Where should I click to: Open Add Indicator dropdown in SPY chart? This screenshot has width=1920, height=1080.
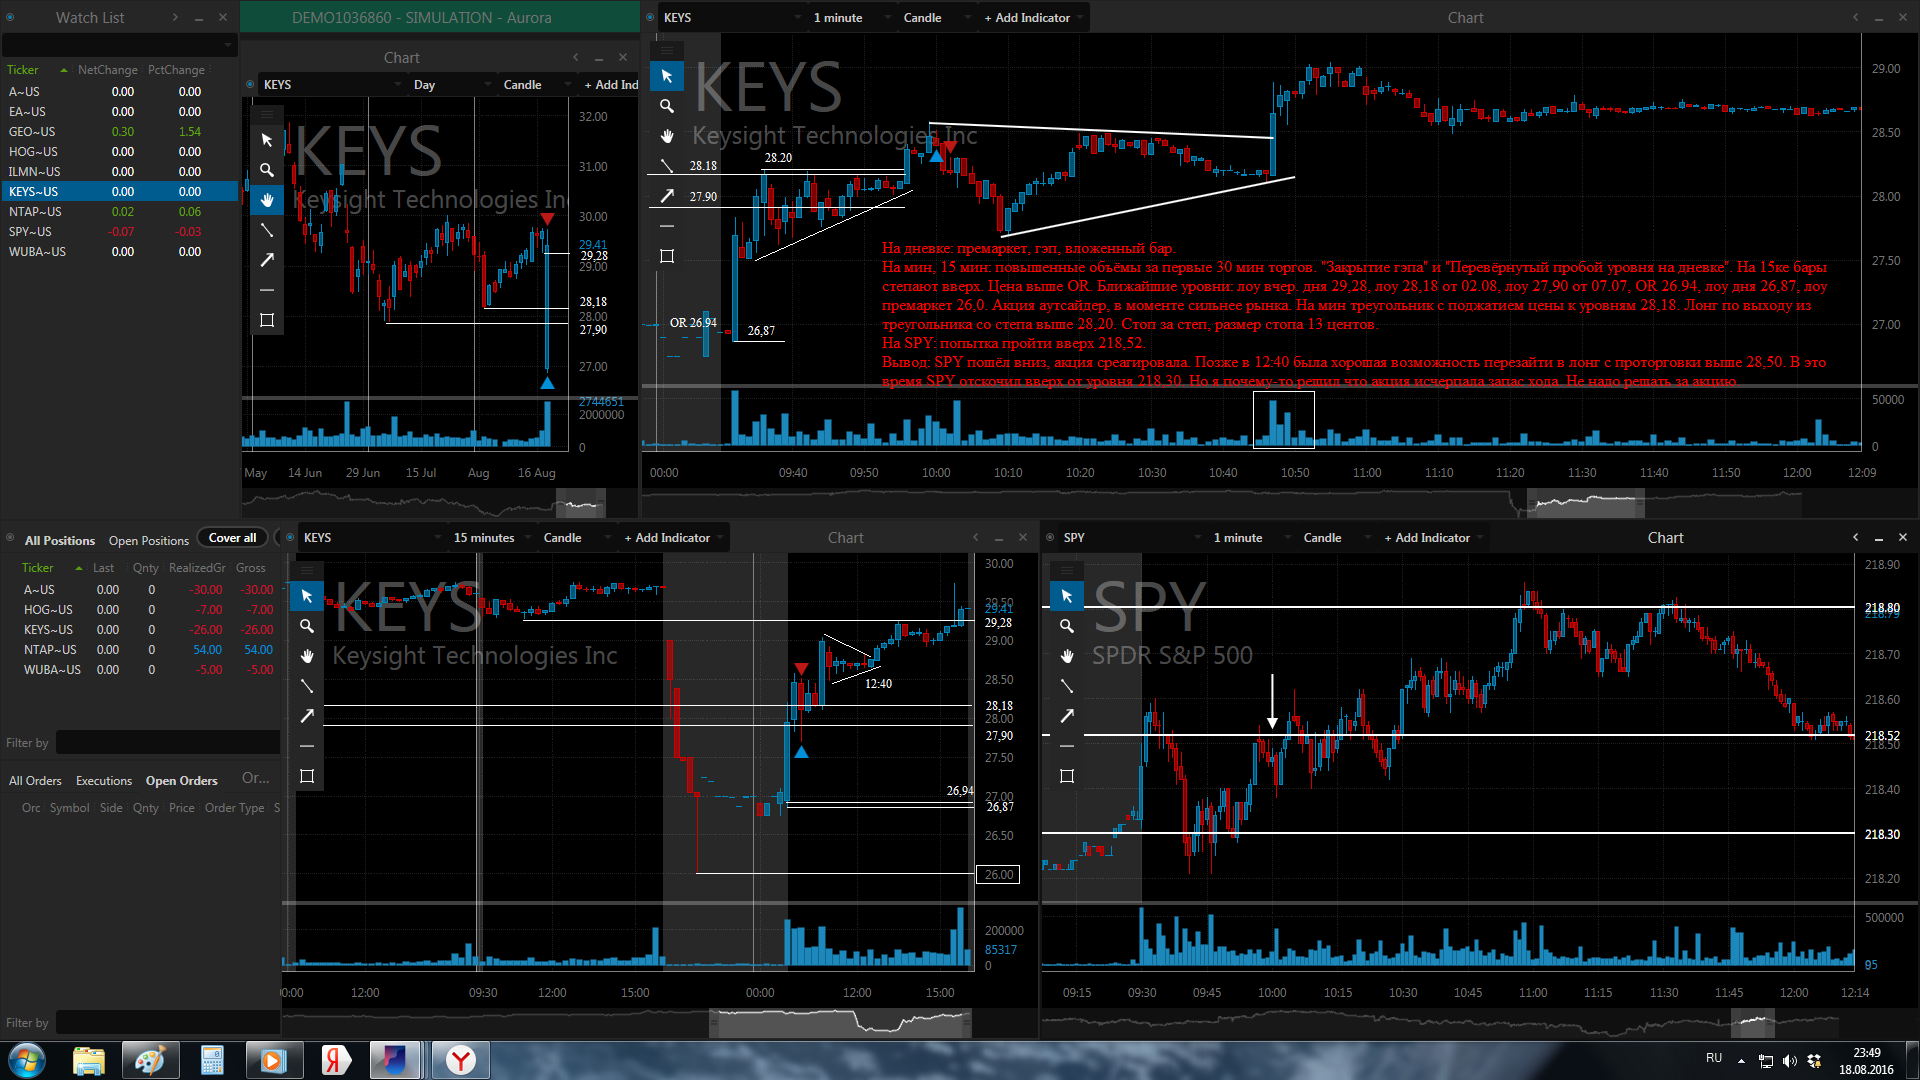coord(1432,537)
